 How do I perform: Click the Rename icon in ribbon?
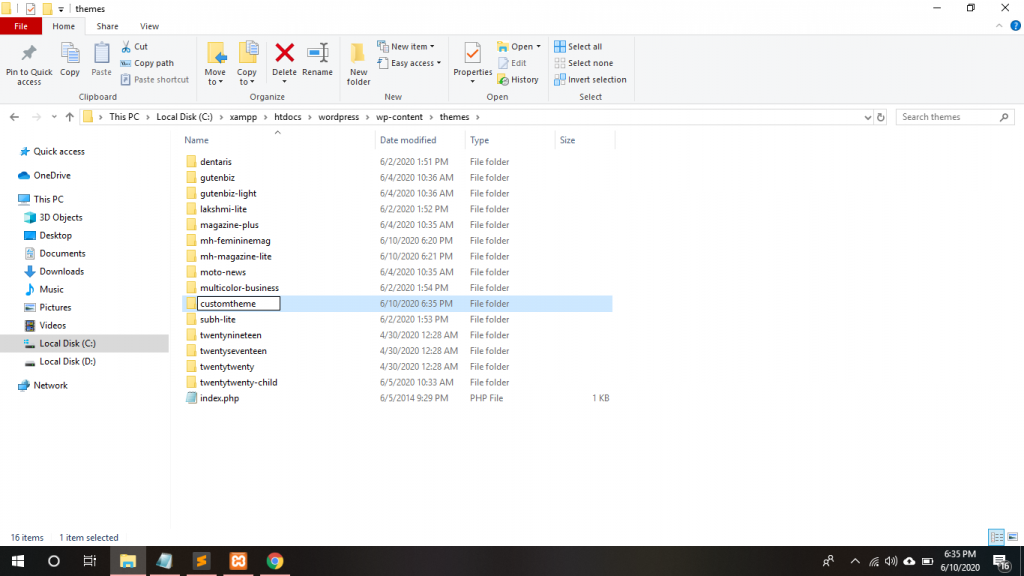[317, 55]
